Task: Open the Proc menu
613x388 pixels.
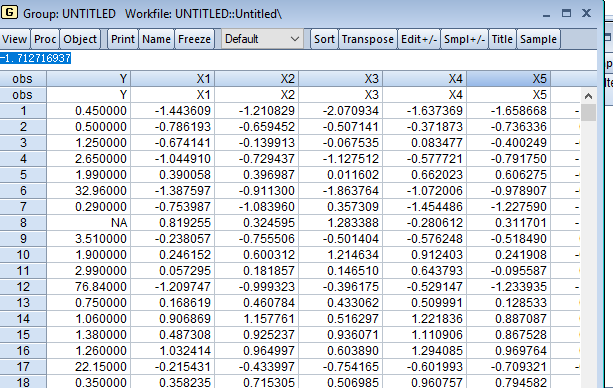Action: 45,39
